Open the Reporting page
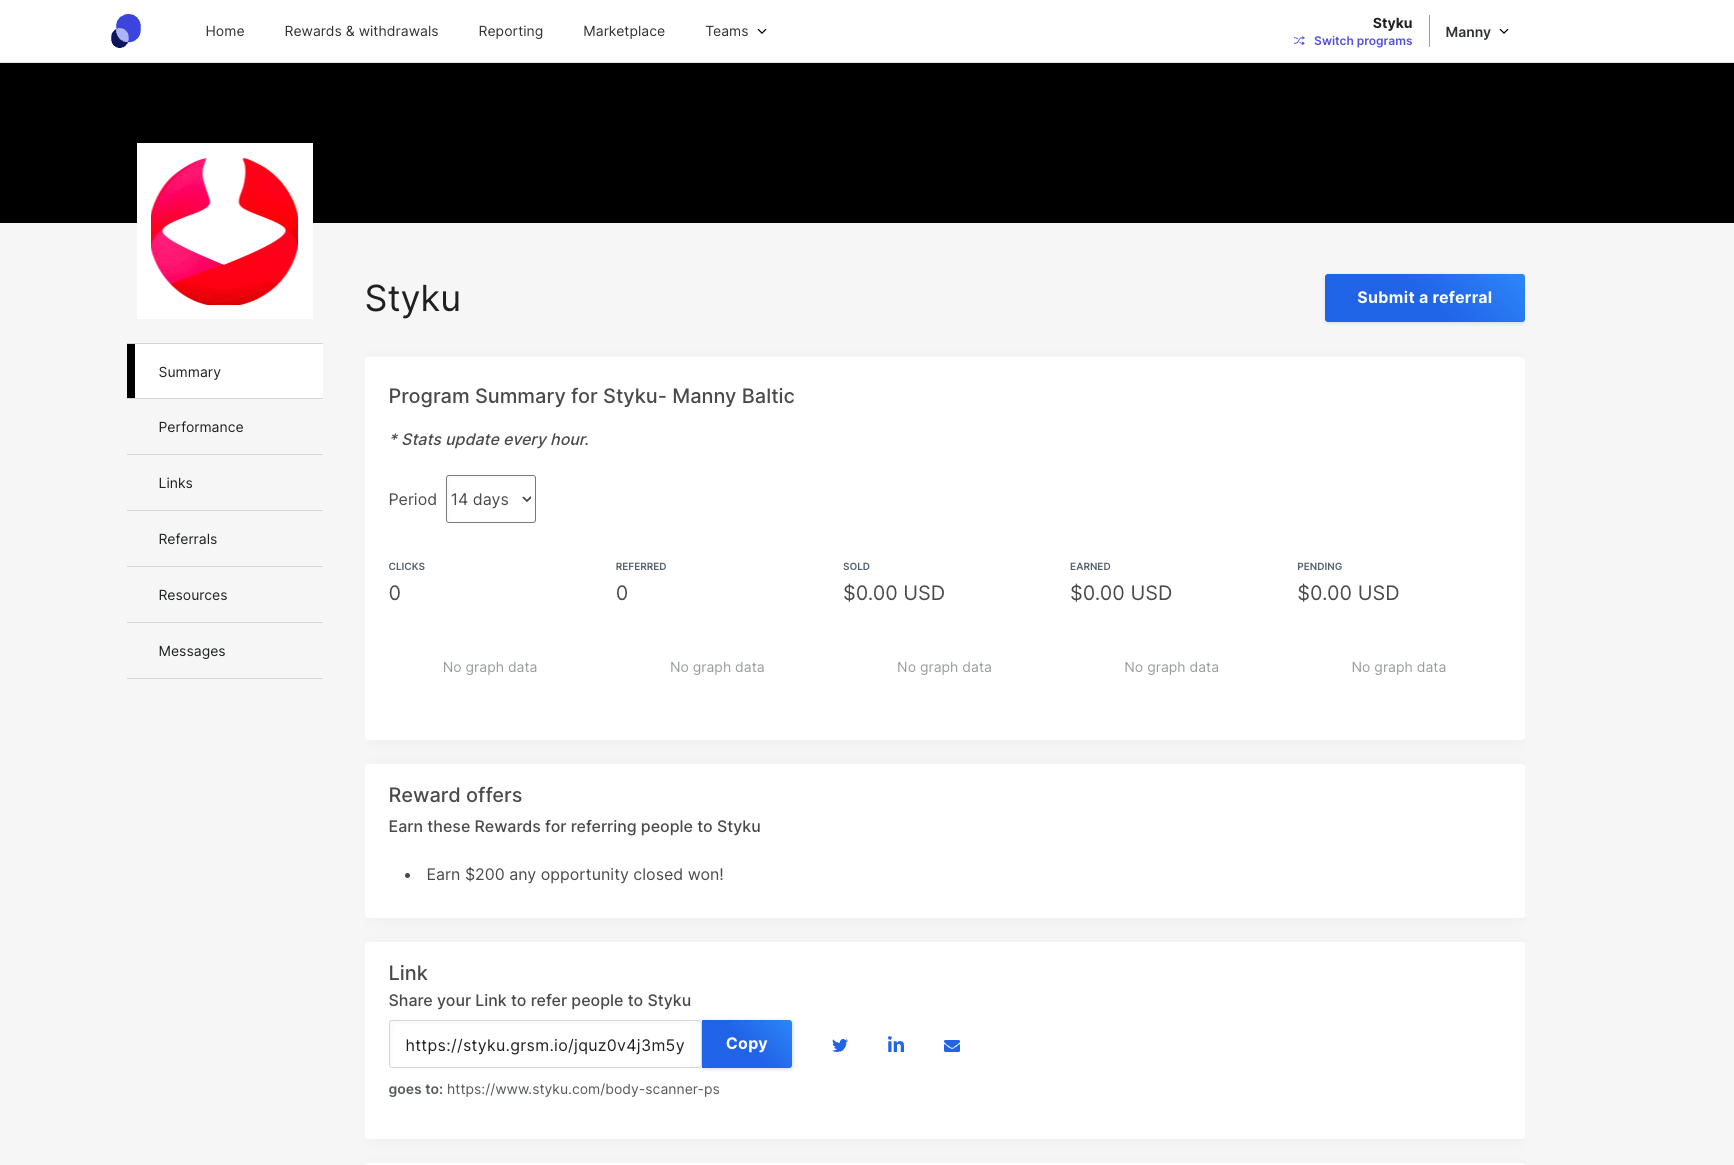Image resolution: width=1734 pixels, height=1165 pixels. coord(510,31)
